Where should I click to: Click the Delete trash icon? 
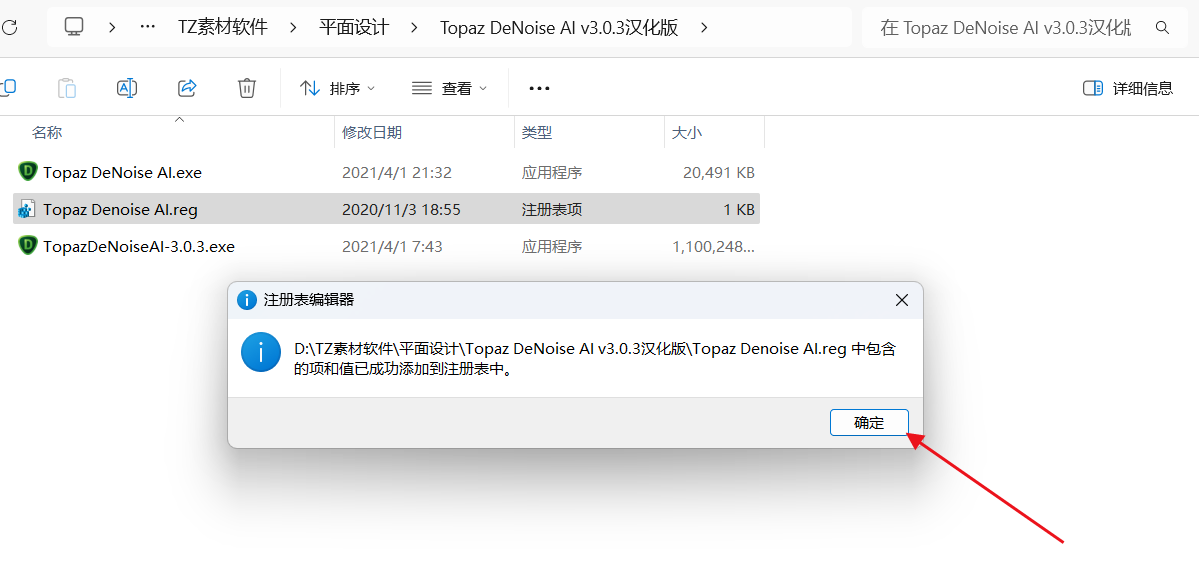(x=246, y=88)
